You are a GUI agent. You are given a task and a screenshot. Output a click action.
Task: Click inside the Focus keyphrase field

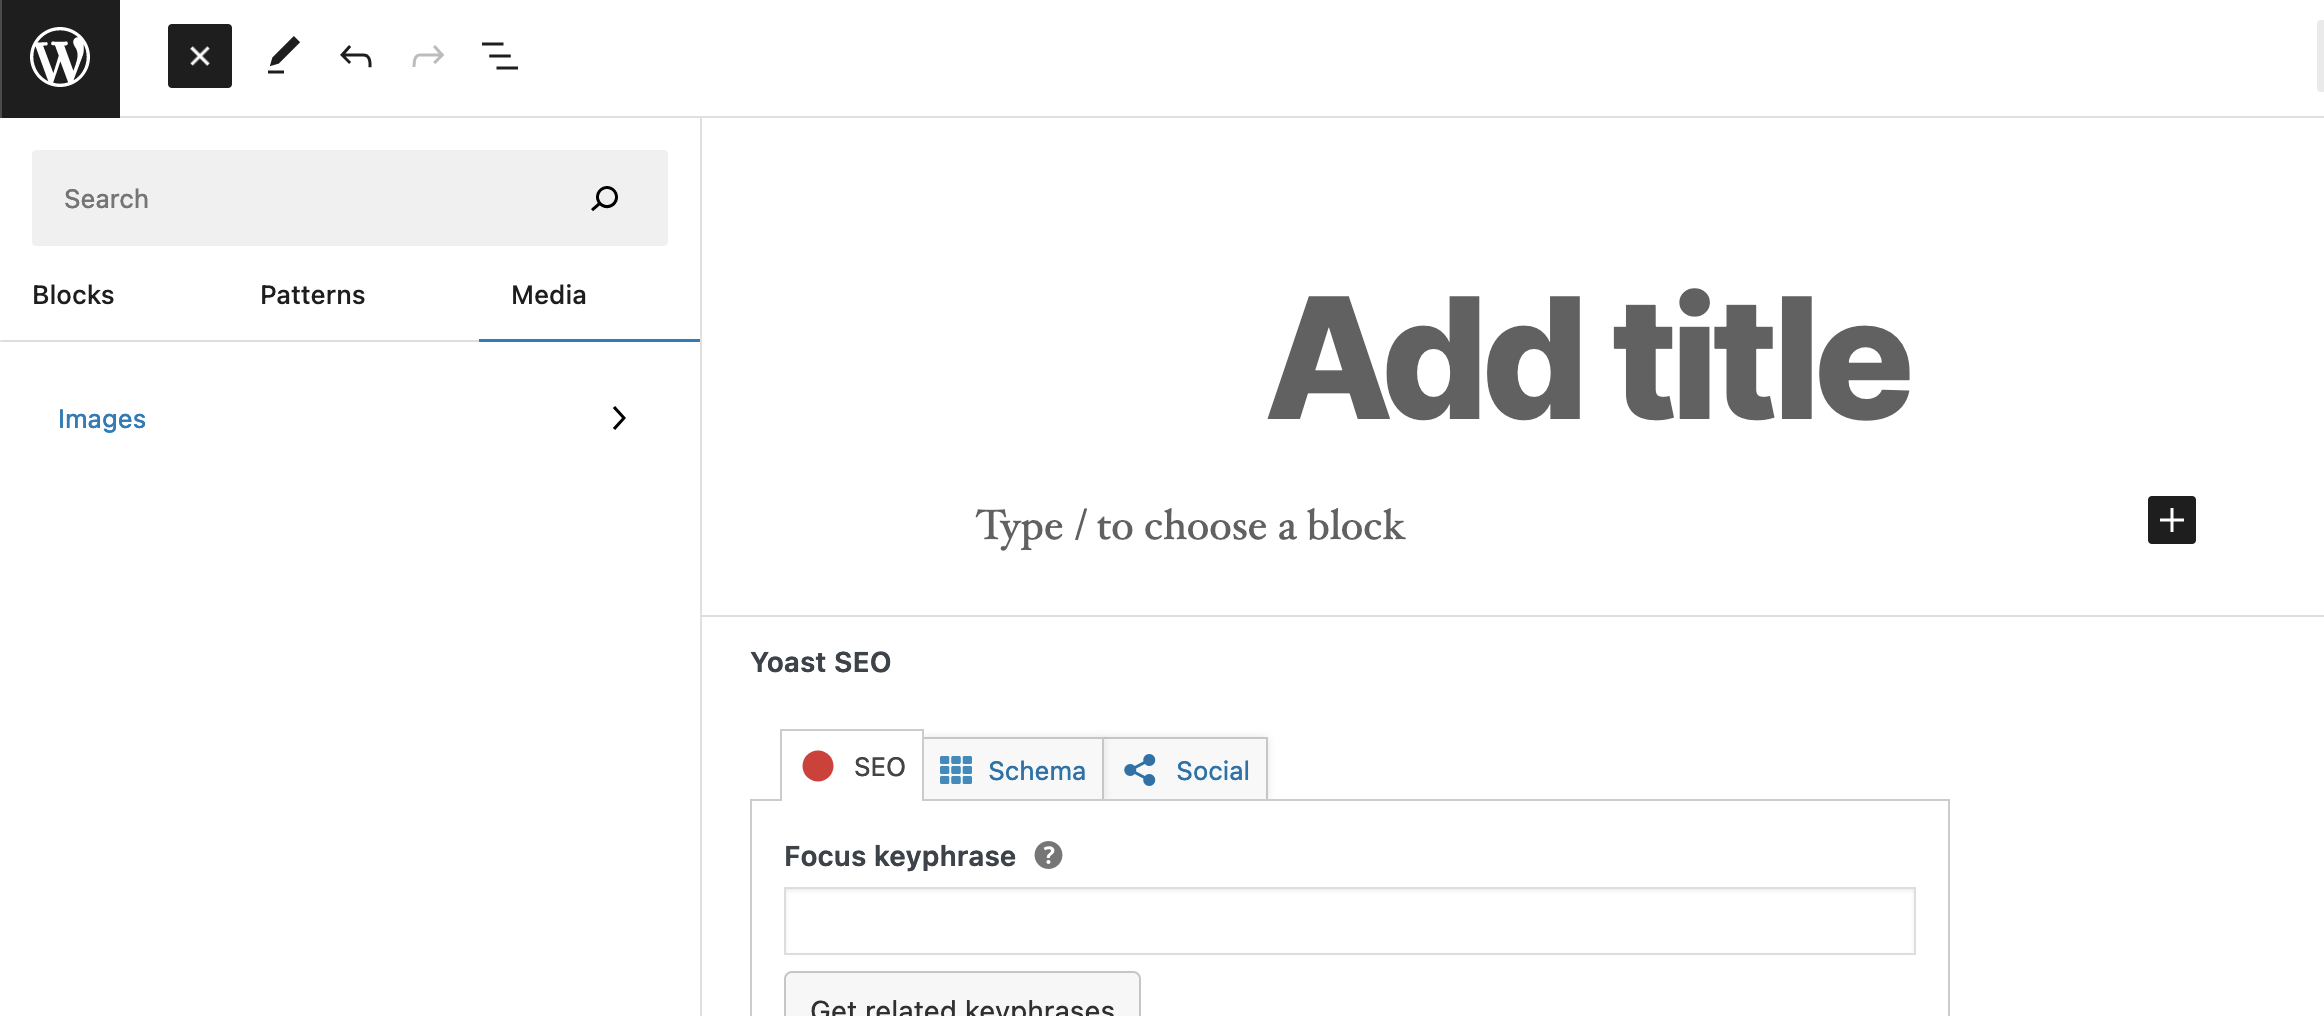click(x=1349, y=920)
